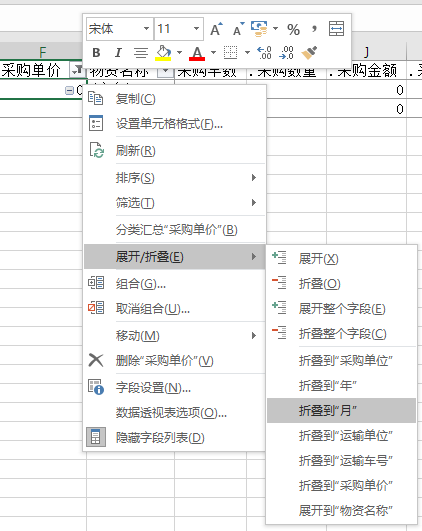
Task: Choose 取消组合(U)... from the menu
Action: click(x=174, y=309)
